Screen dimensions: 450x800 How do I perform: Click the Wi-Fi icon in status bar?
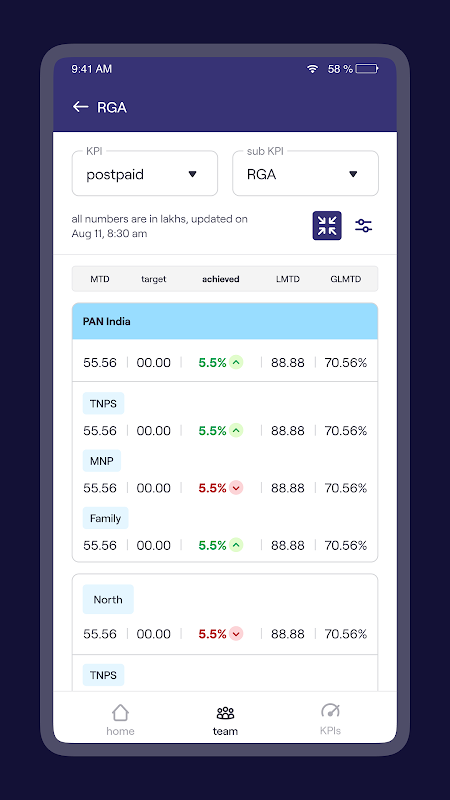click(x=313, y=69)
